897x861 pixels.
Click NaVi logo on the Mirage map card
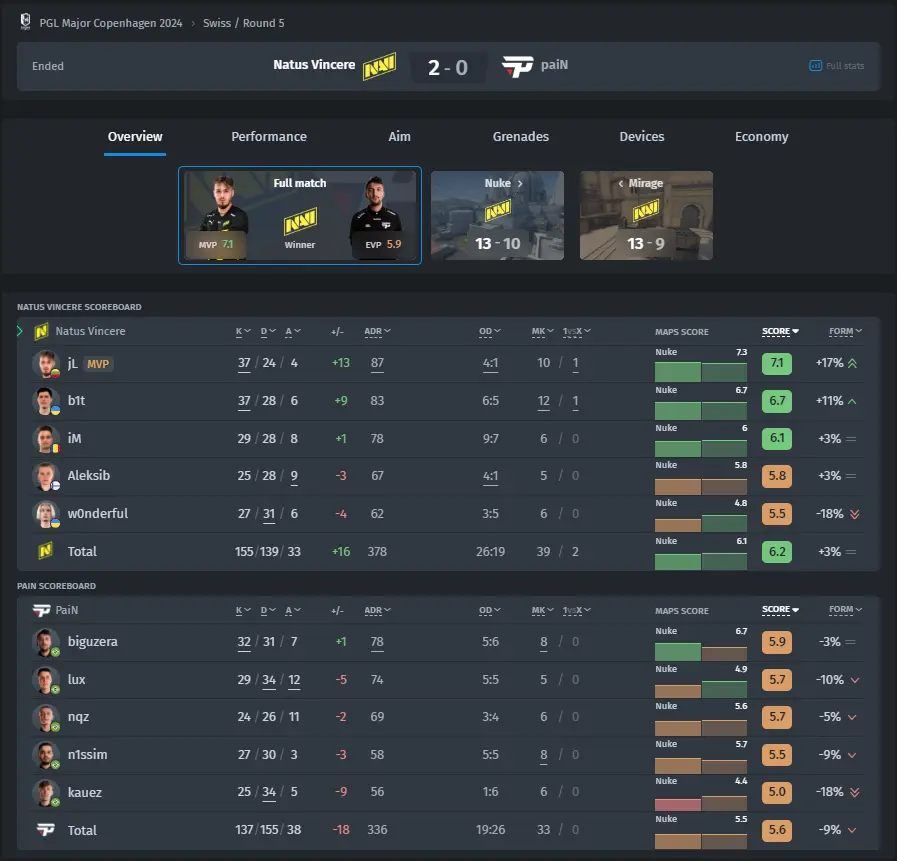(646, 209)
